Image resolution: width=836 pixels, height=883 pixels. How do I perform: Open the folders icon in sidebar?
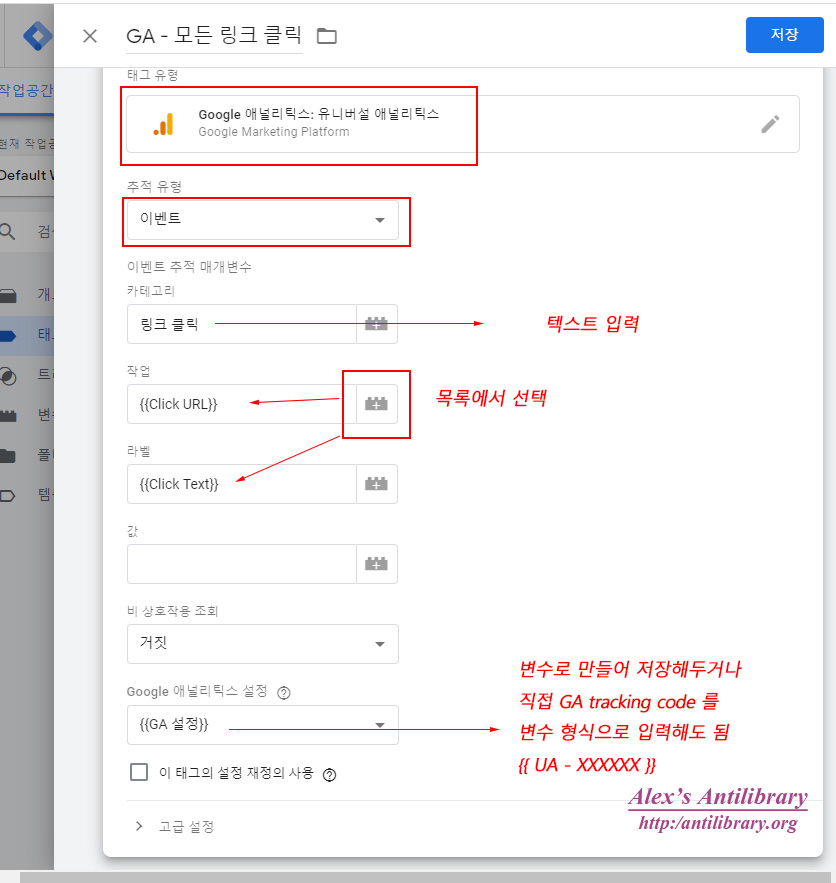click(8, 455)
